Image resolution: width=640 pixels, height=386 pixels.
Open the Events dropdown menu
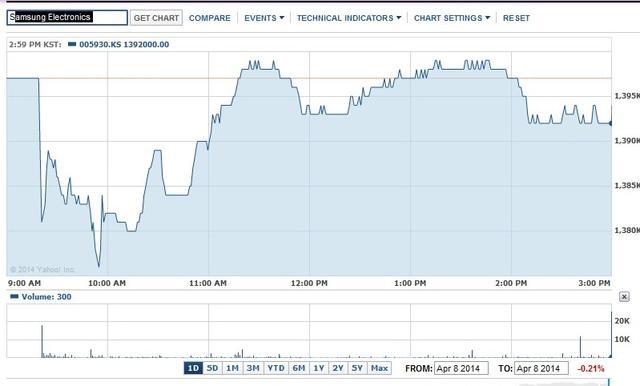pos(264,18)
